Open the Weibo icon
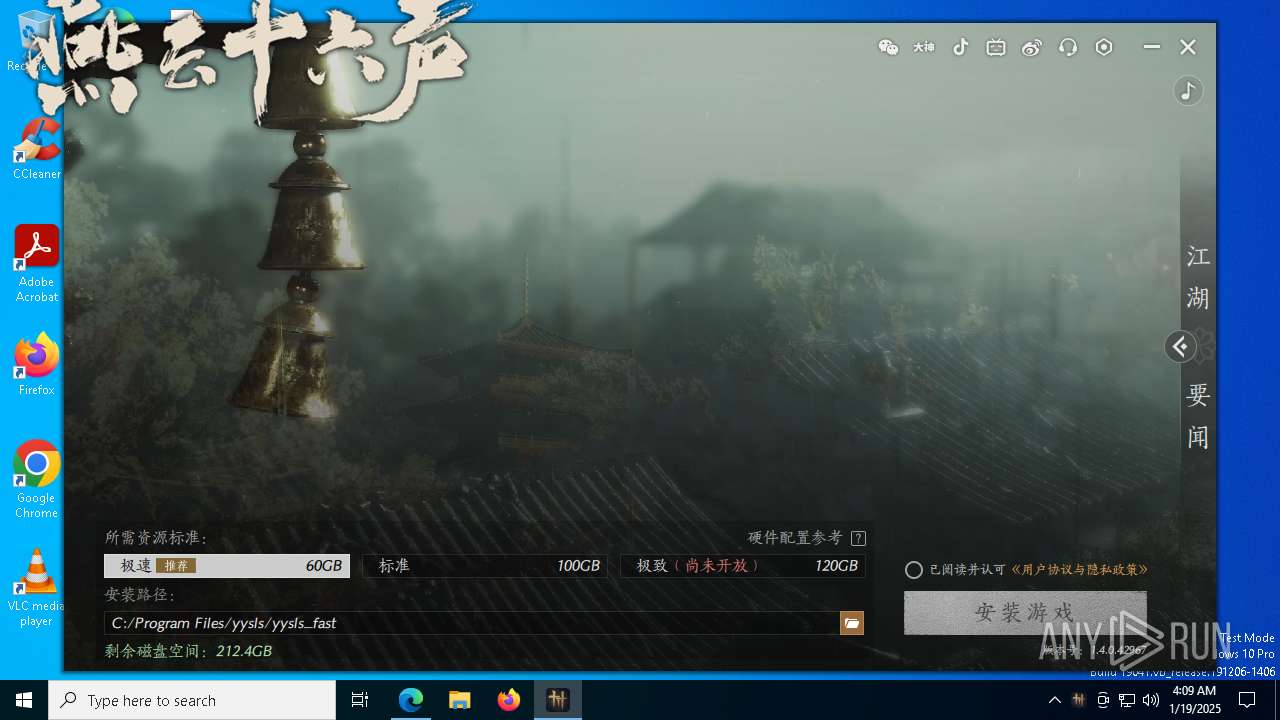1280x720 pixels. click(1032, 47)
